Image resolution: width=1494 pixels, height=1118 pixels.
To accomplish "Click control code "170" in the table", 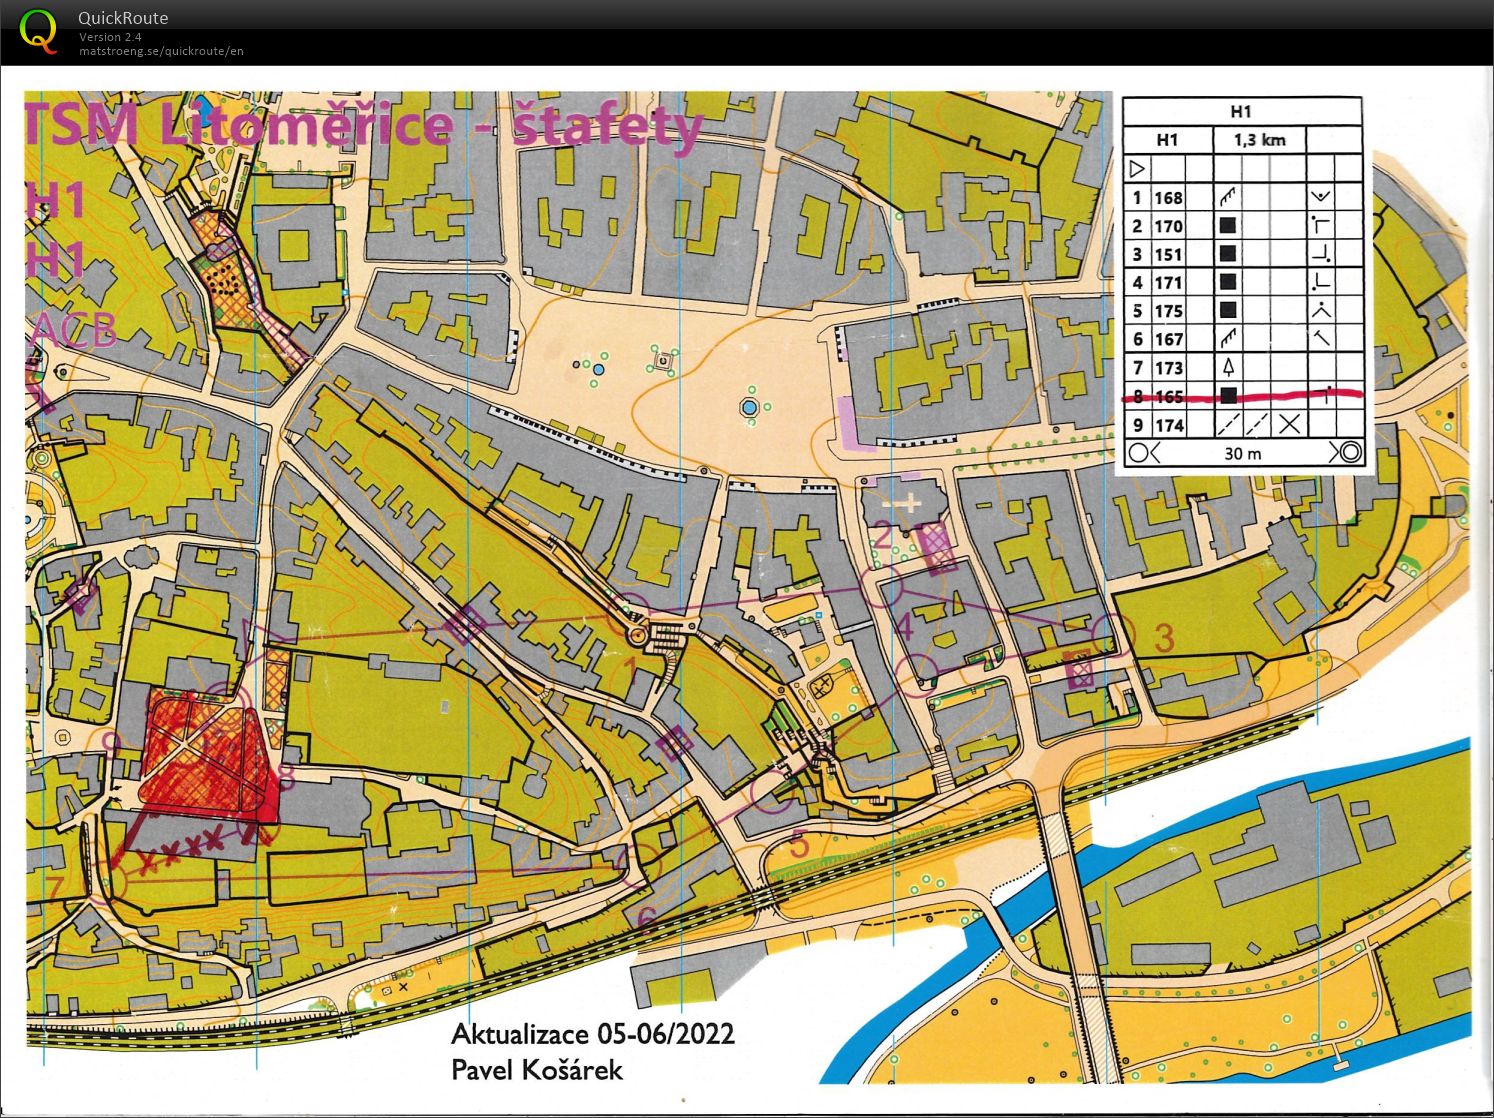I will click(1168, 226).
